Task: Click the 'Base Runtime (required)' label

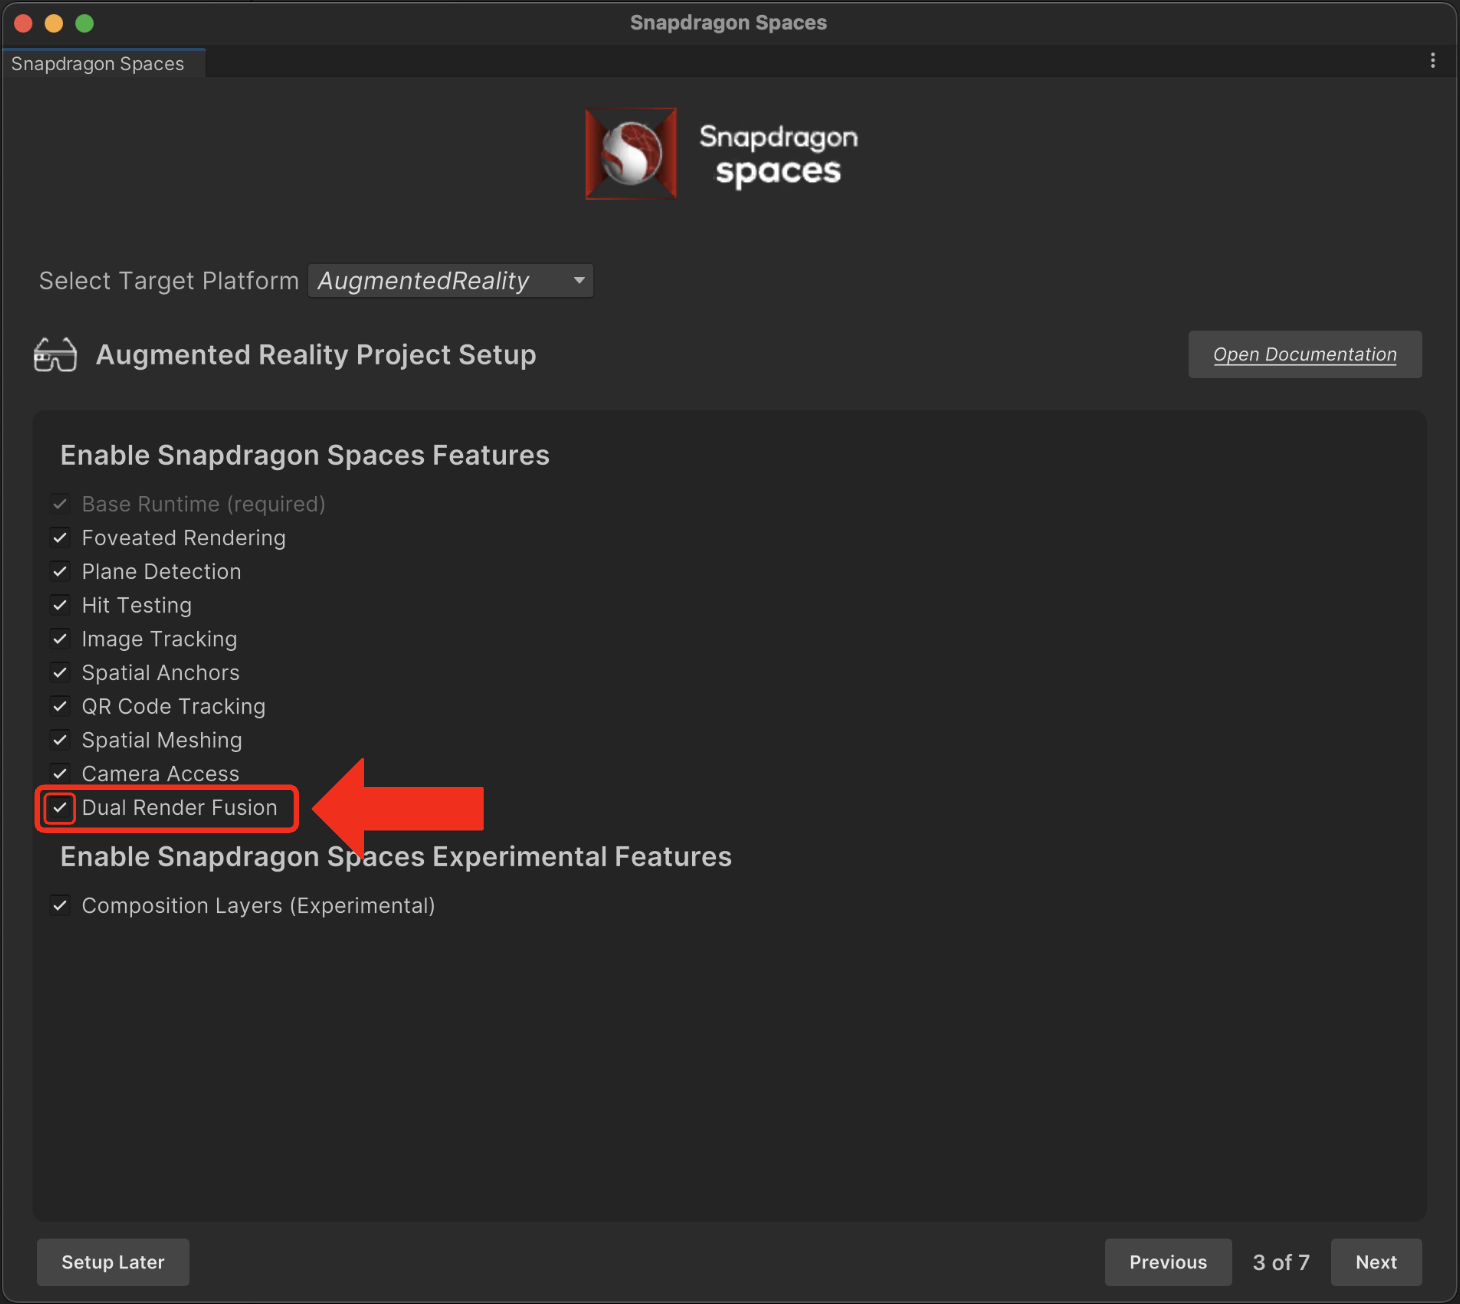Action: [204, 504]
